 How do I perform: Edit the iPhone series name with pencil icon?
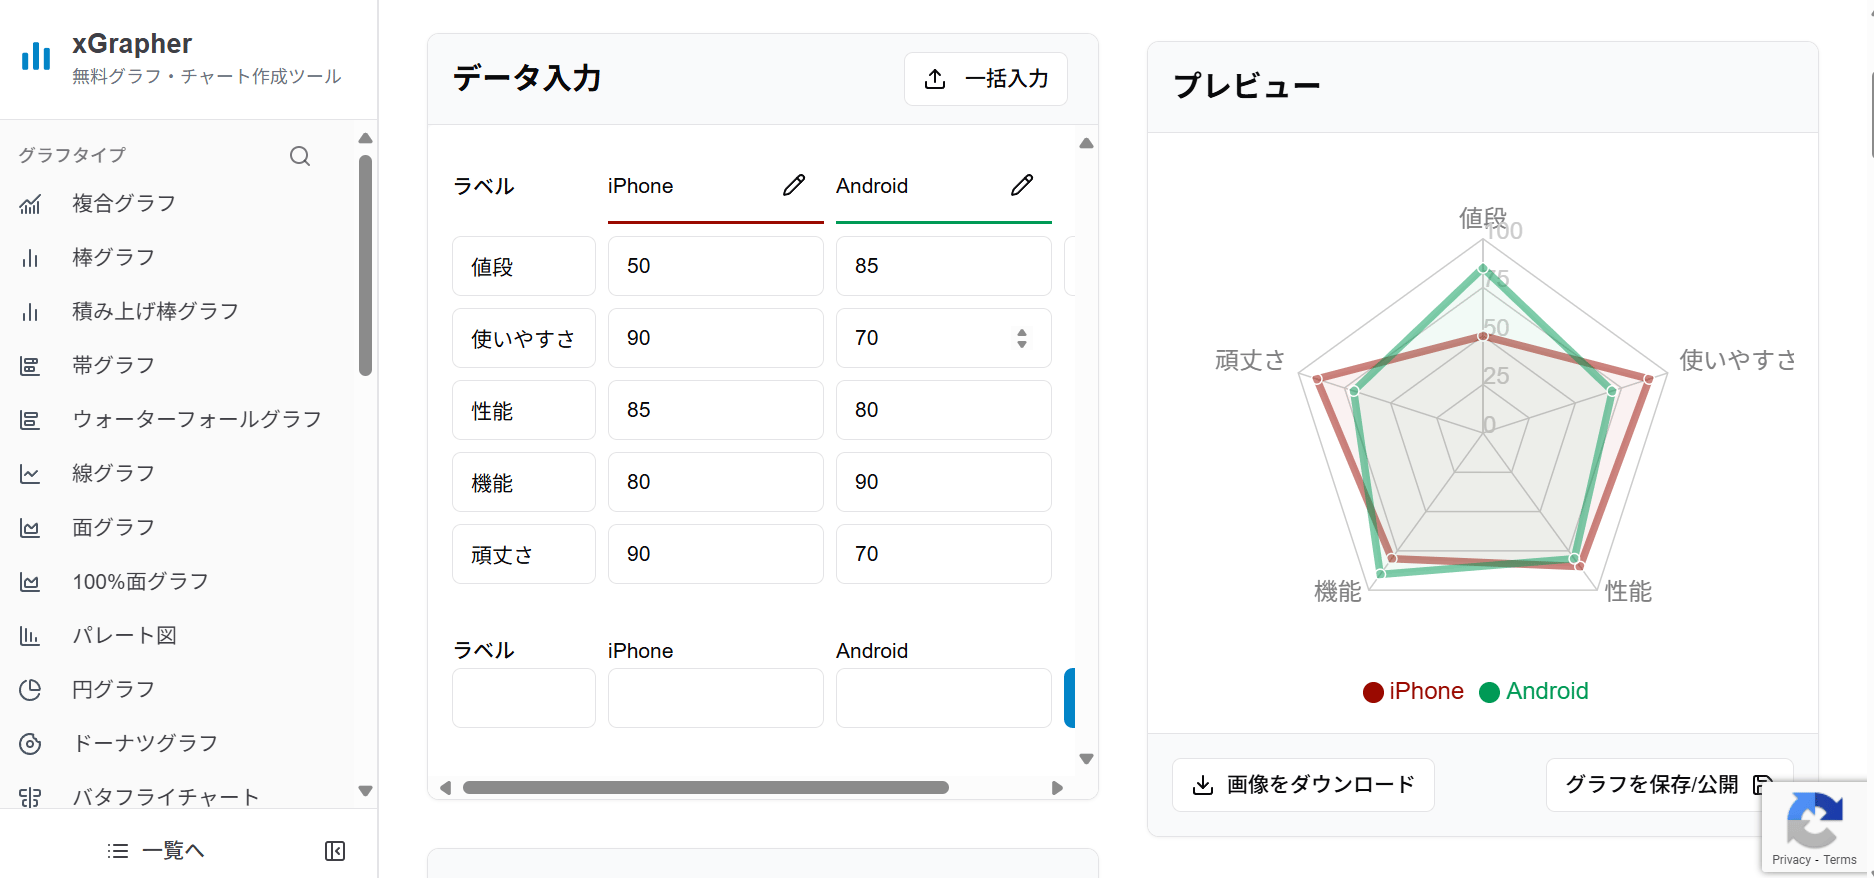(x=794, y=184)
